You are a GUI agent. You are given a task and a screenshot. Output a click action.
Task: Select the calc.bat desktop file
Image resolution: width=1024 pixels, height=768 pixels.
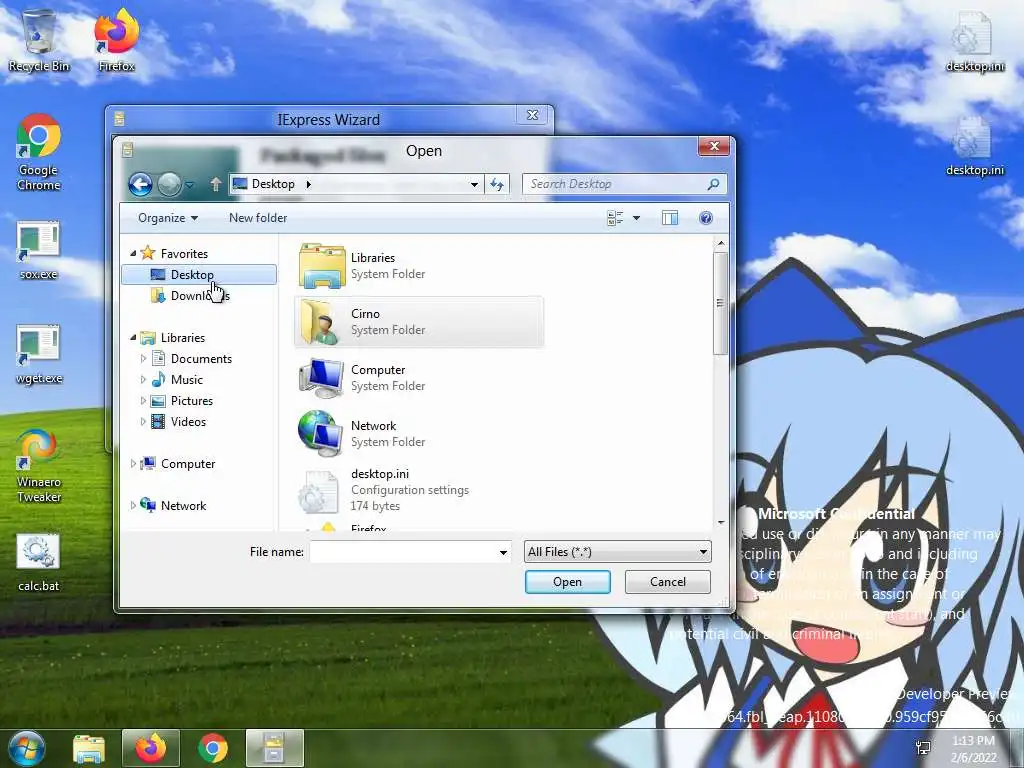39,563
